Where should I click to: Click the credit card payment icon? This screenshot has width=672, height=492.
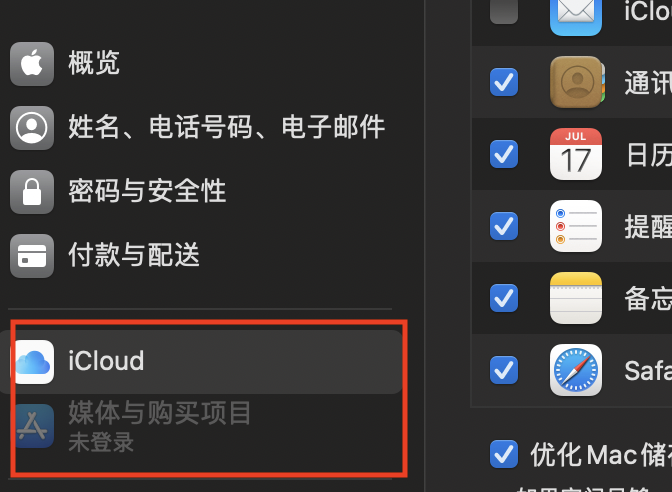click(32, 255)
